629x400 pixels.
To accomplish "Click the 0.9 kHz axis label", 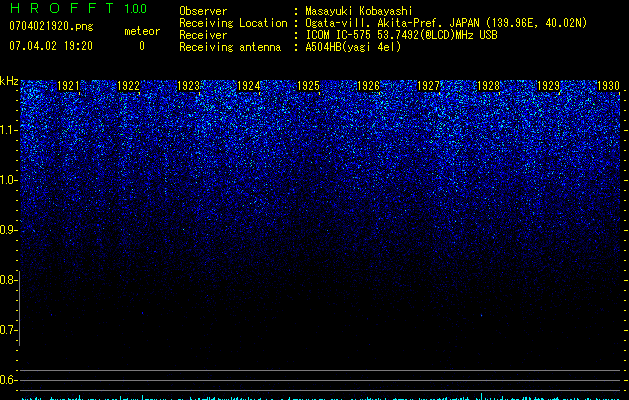I will click(7, 230).
